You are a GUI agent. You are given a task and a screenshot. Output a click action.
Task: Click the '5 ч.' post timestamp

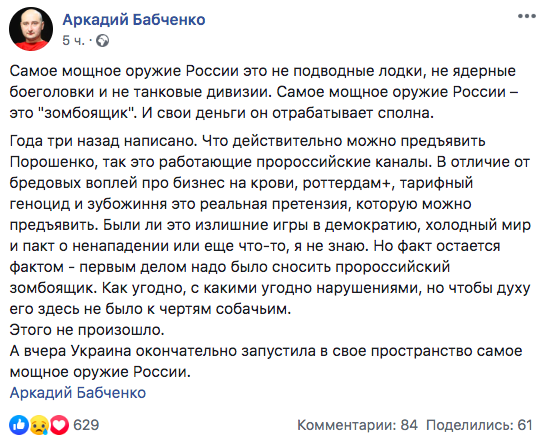click(73, 41)
